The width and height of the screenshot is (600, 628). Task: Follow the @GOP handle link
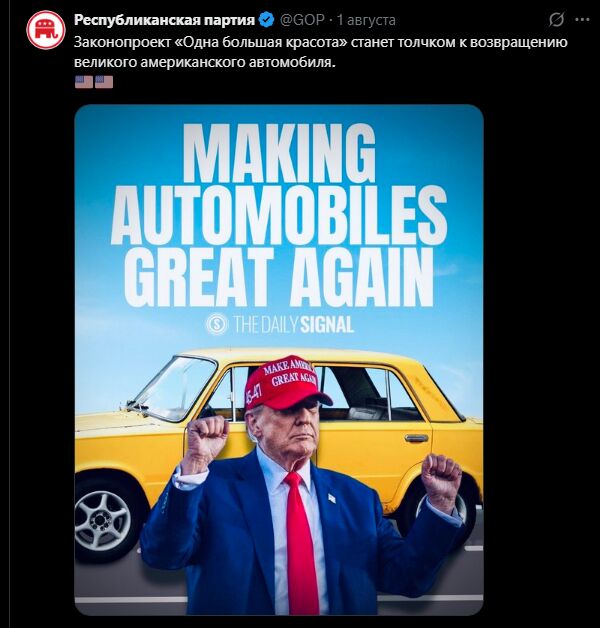(x=302, y=20)
